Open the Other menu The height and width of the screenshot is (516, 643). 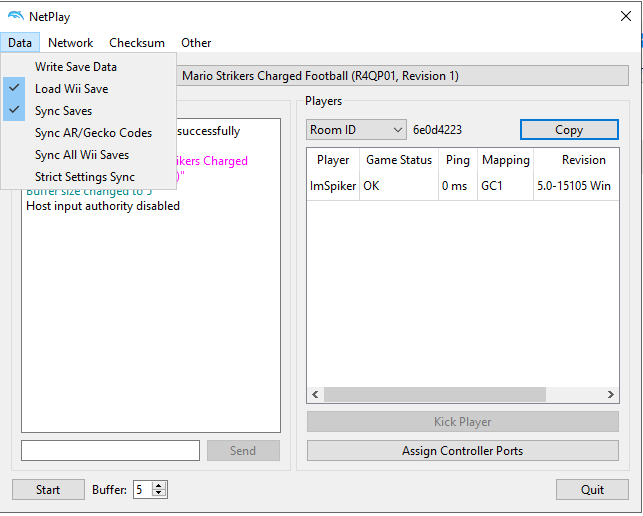click(x=196, y=43)
